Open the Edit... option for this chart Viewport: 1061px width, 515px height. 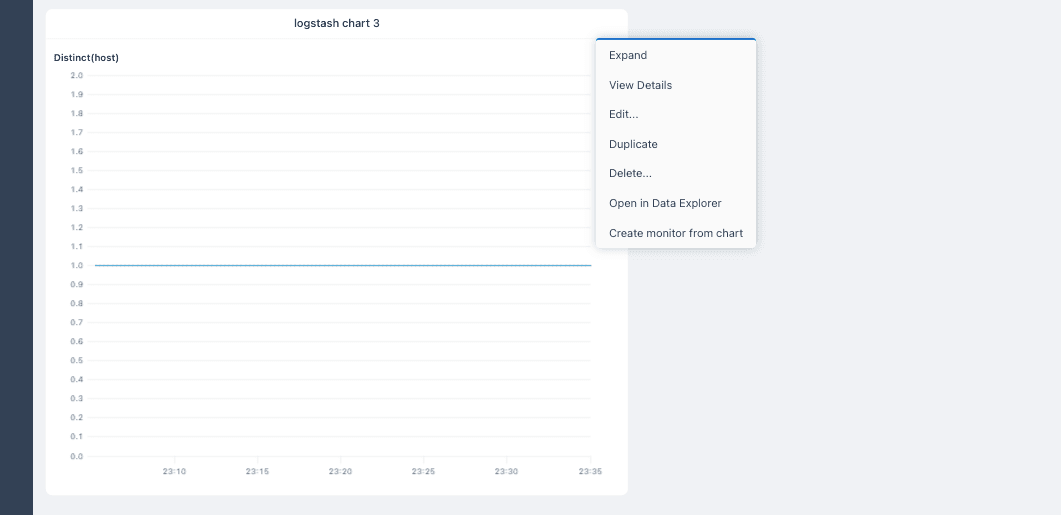[675, 114]
